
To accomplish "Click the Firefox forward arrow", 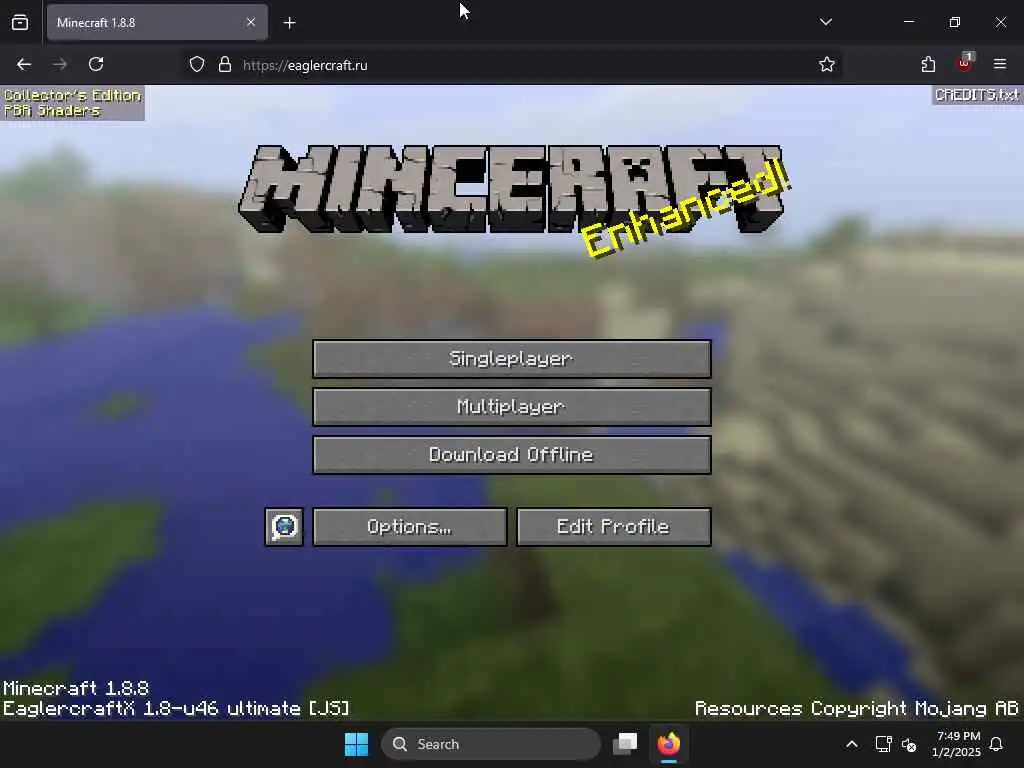I will click(x=60, y=64).
